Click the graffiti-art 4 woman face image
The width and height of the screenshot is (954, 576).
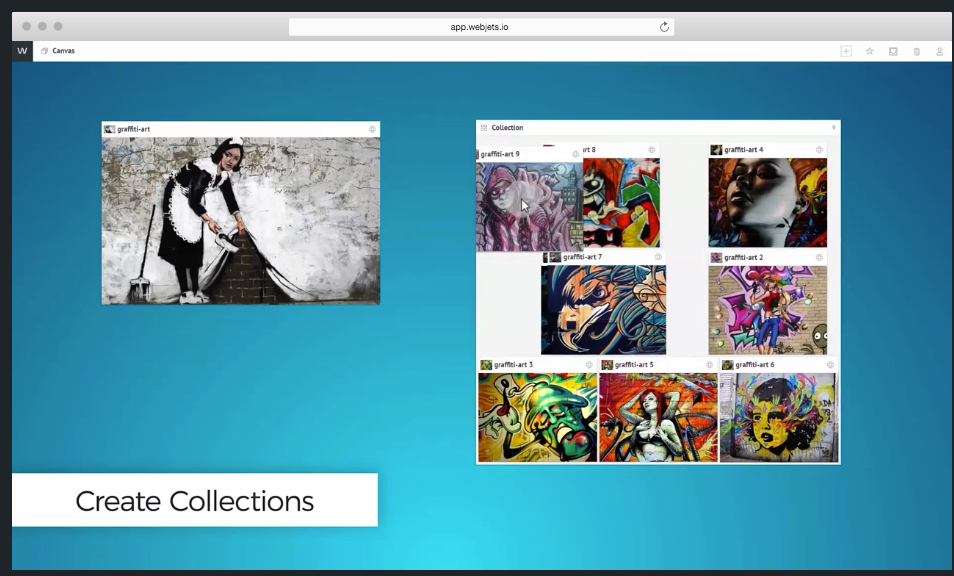768,203
